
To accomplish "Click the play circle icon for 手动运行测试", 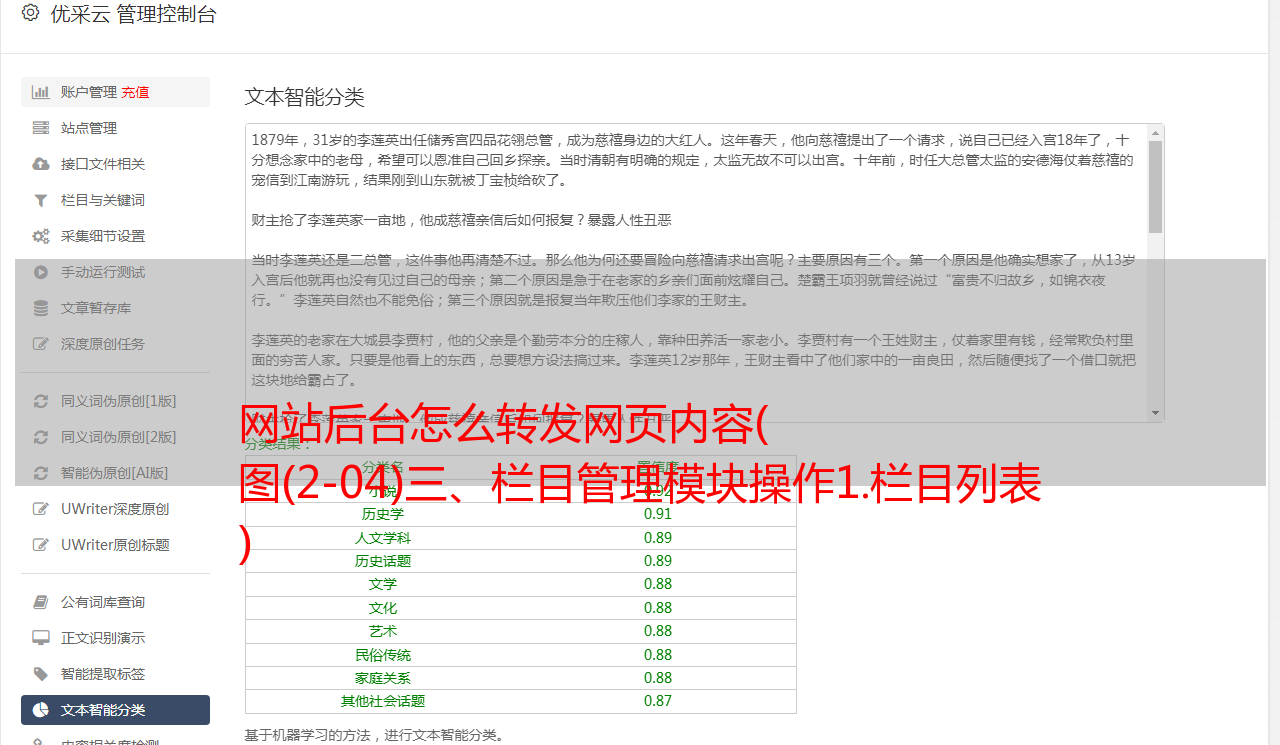I will [x=41, y=272].
